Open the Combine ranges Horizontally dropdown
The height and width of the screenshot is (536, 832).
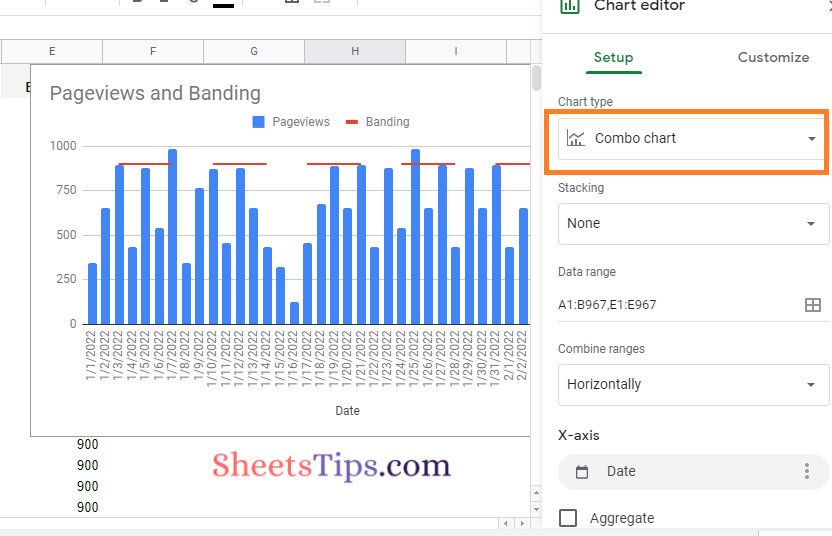click(692, 384)
